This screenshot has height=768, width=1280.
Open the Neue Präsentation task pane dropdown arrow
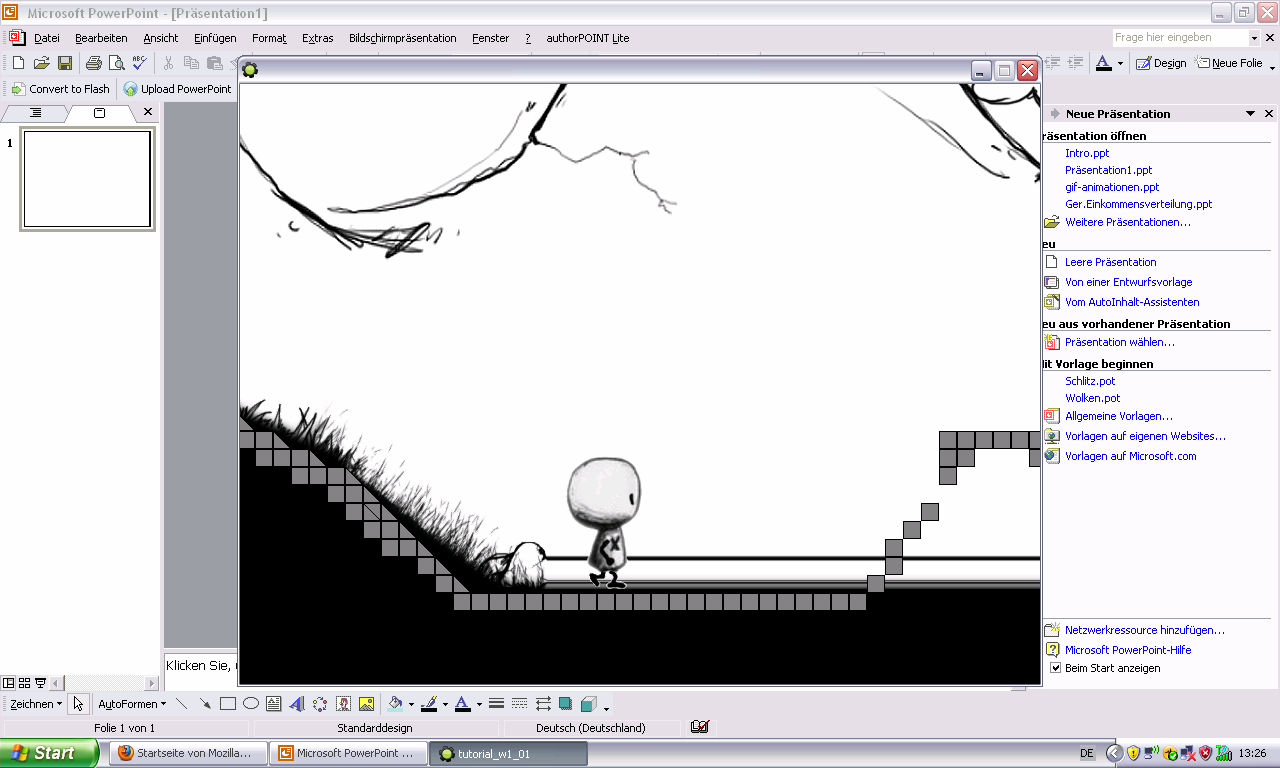1250,114
